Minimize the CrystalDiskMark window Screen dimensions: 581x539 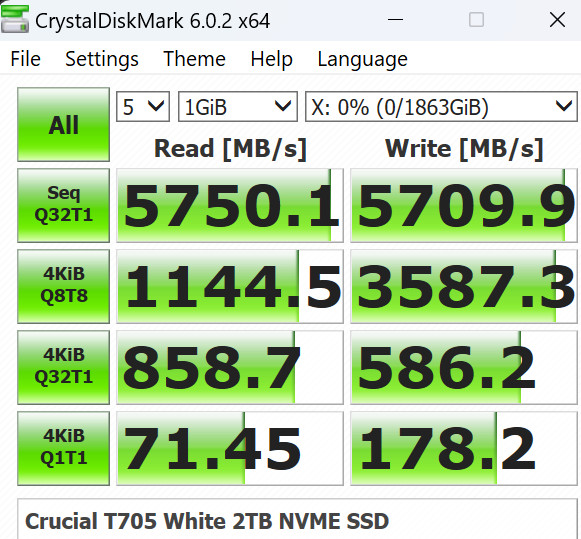point(395,19)
